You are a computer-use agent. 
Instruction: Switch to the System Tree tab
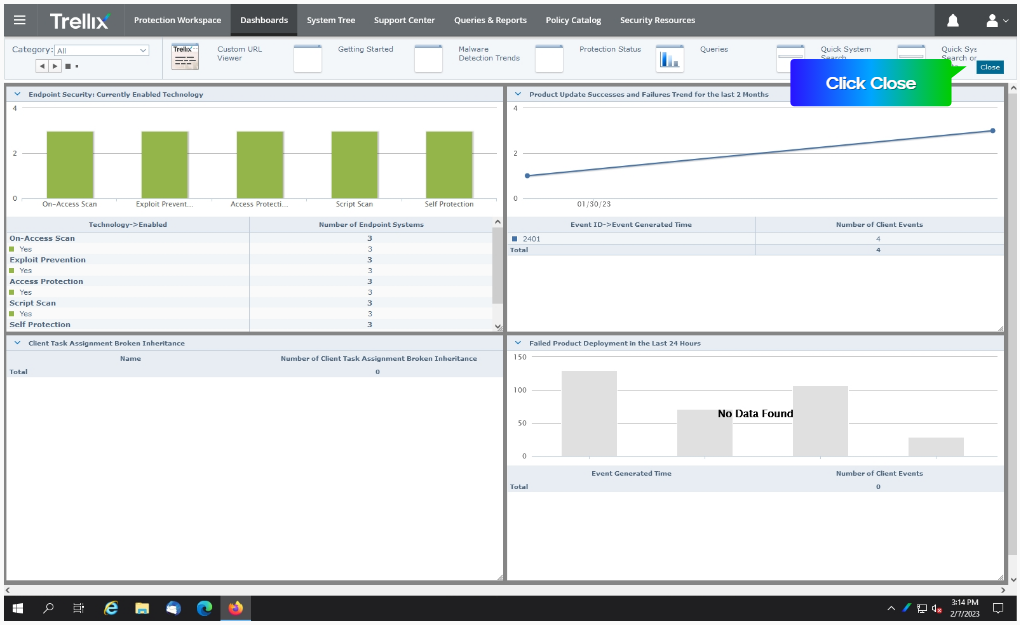tap(329, 20)
